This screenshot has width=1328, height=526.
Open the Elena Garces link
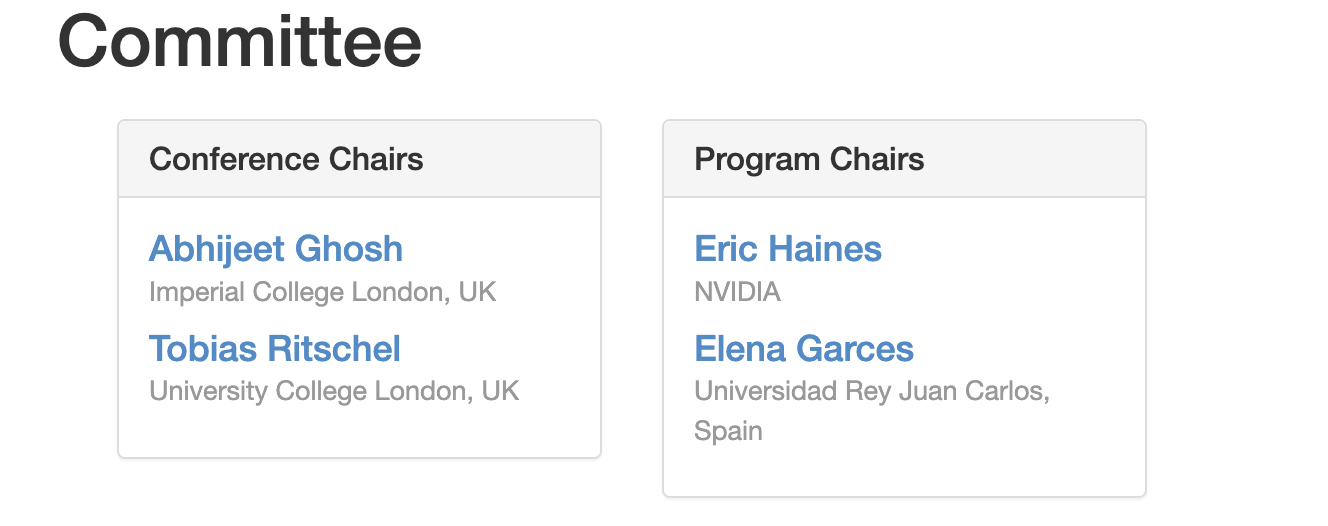tap(803, 349)
